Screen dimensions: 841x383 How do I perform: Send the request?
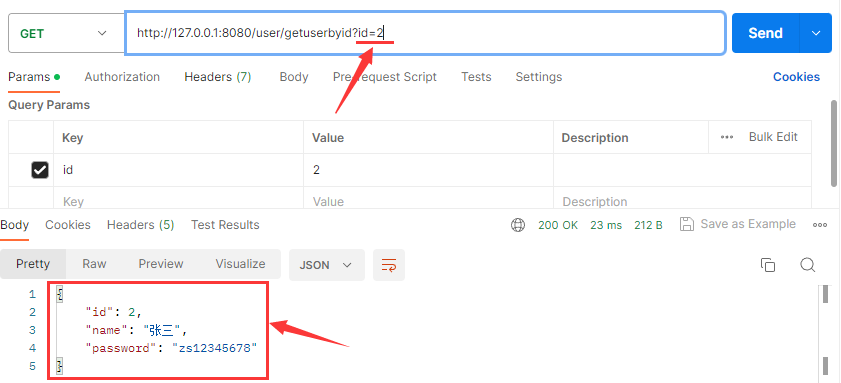(765, 33)
